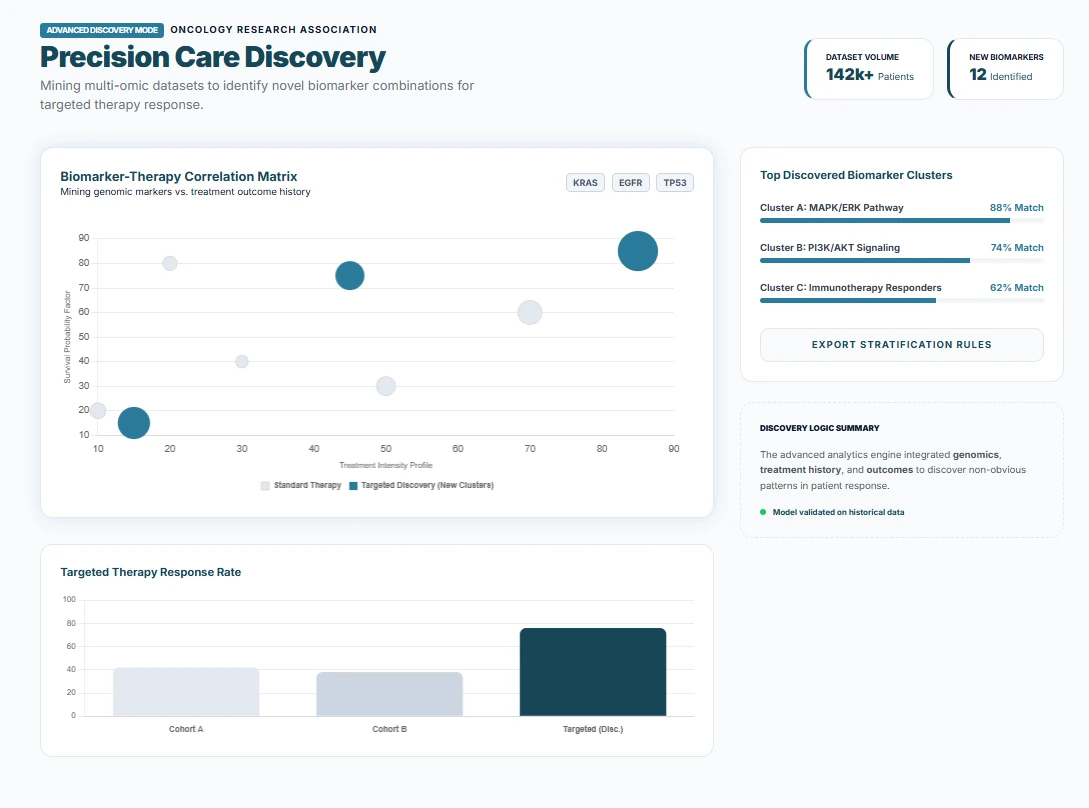The image size is (1089, 808).
Task: Select the TP53 marker tag
Action: [x=675, y=183]
